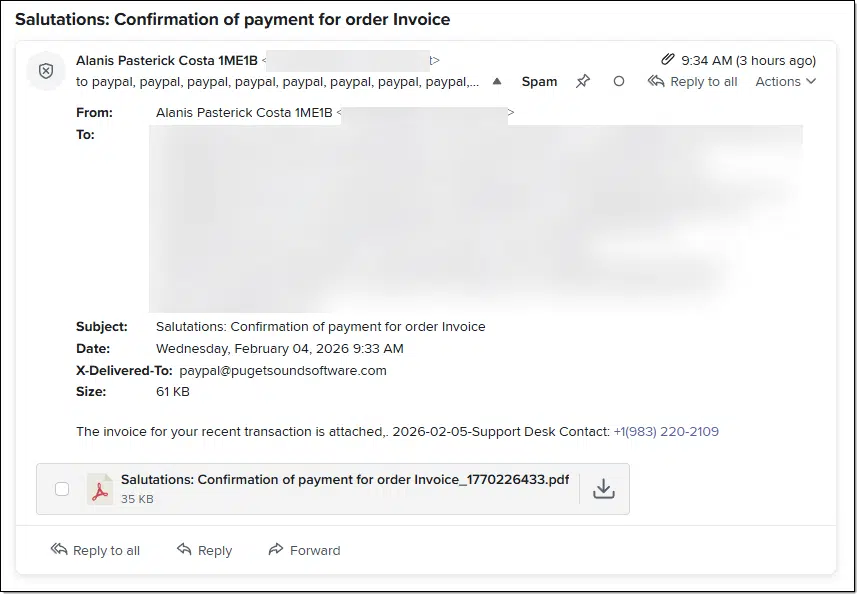Tick the checkbox next to the PDF attachment

[x=62, y=489]
